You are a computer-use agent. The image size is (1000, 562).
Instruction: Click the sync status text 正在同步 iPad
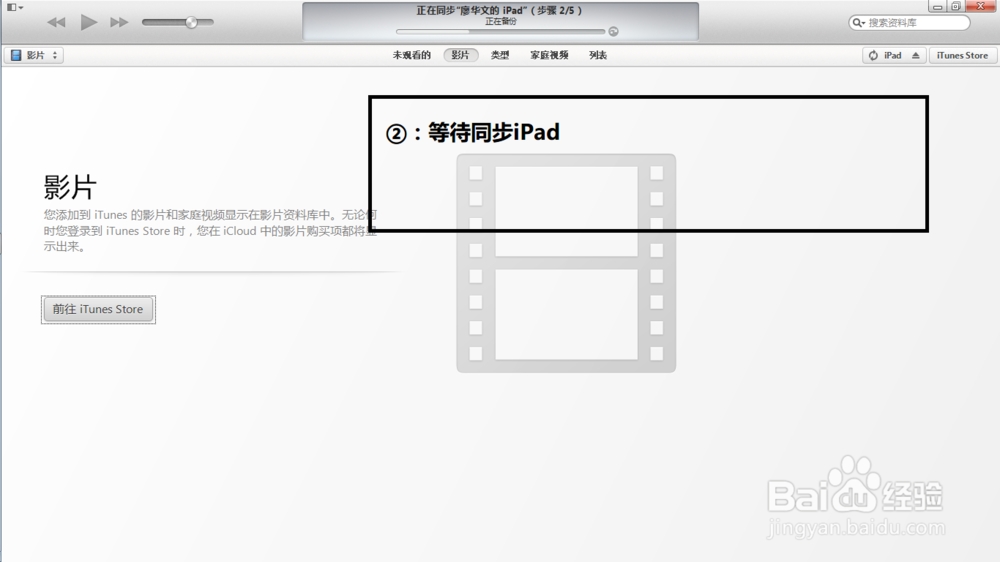(499, 10)
